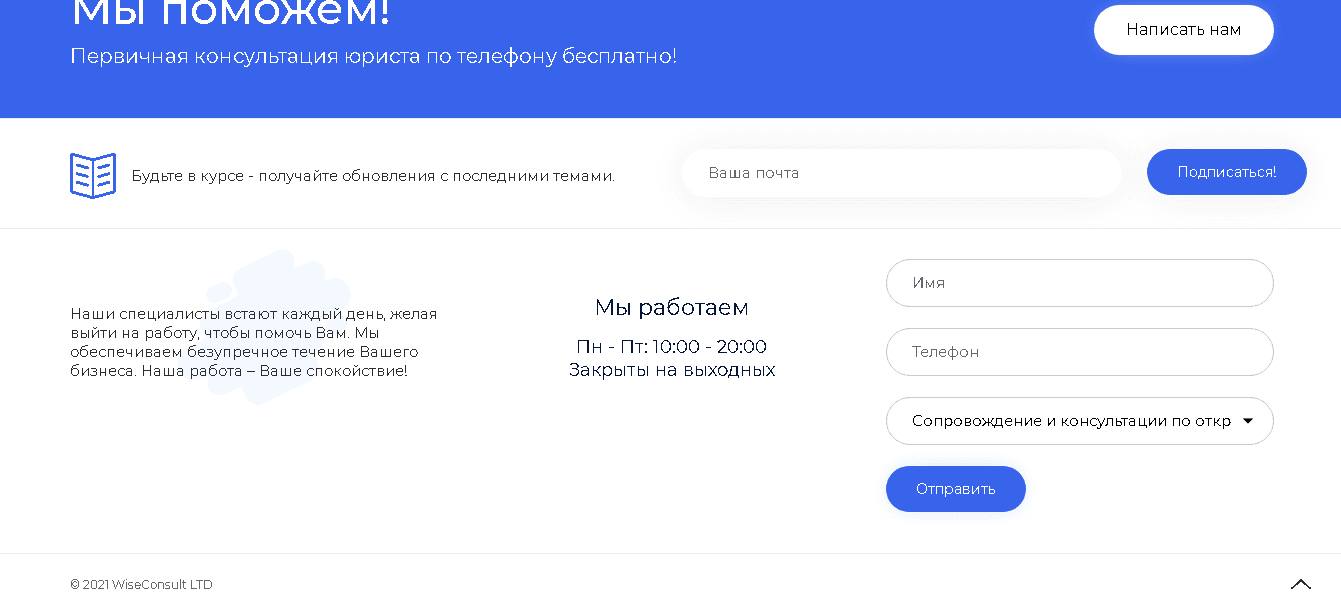Select the "Телефон" phone input
This screenshot has height=614, width=1341.
tap(1079, 352)
